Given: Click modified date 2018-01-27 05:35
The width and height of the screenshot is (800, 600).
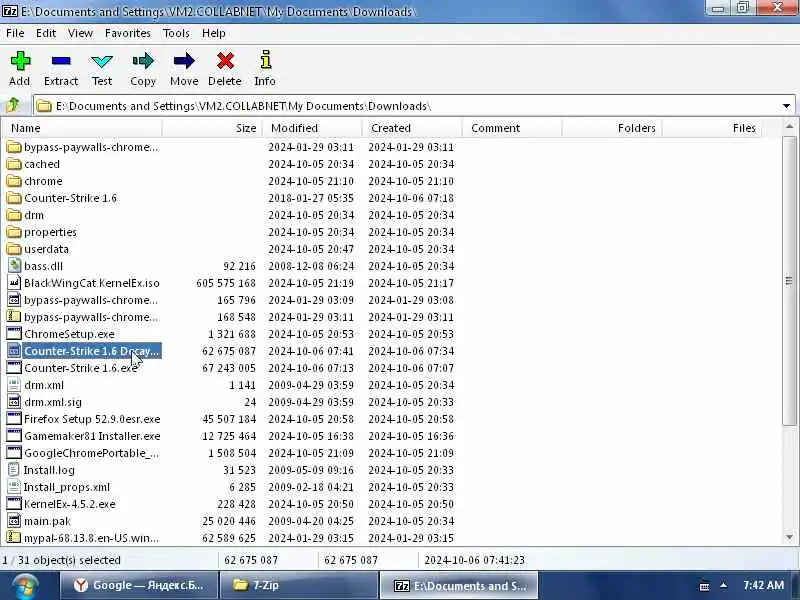Looking at the screenshot, I should [311, 198].
